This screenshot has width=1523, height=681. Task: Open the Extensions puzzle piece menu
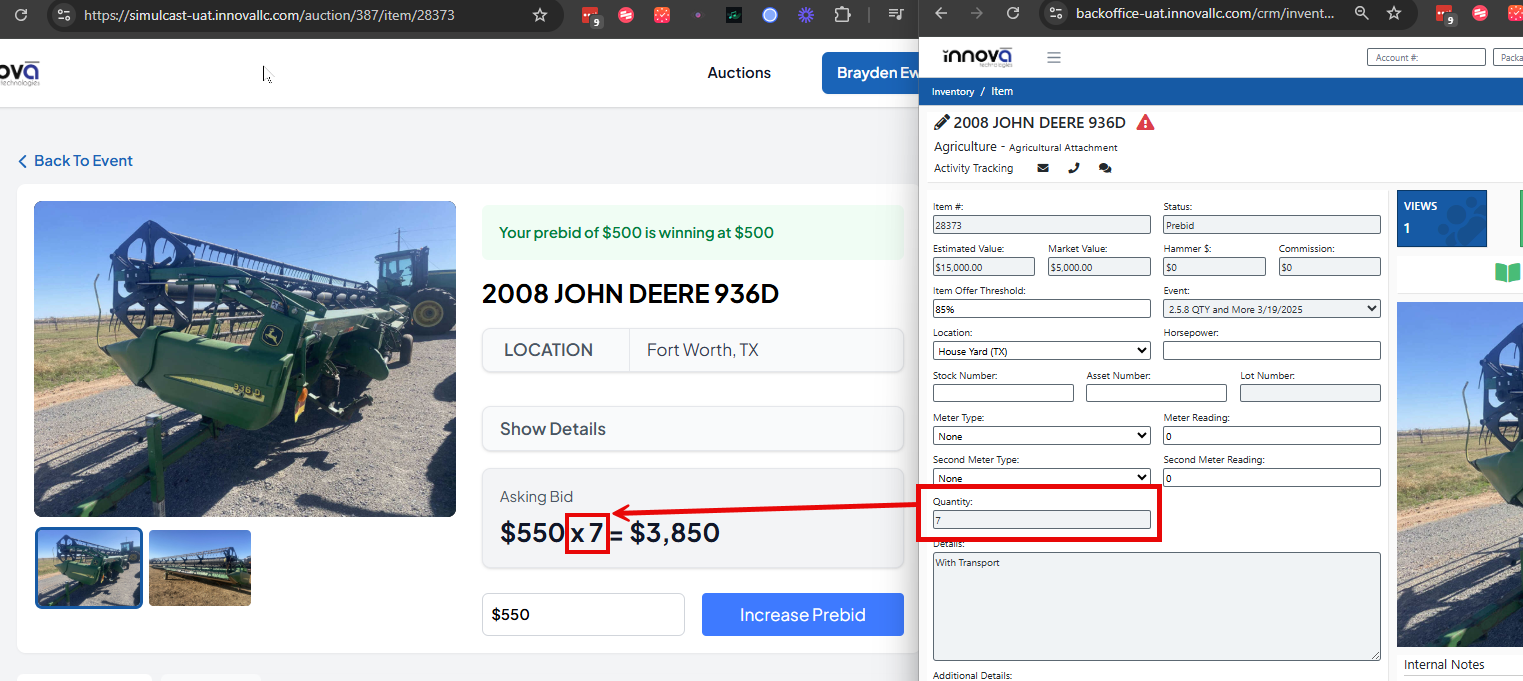click(x=842, y=15)
